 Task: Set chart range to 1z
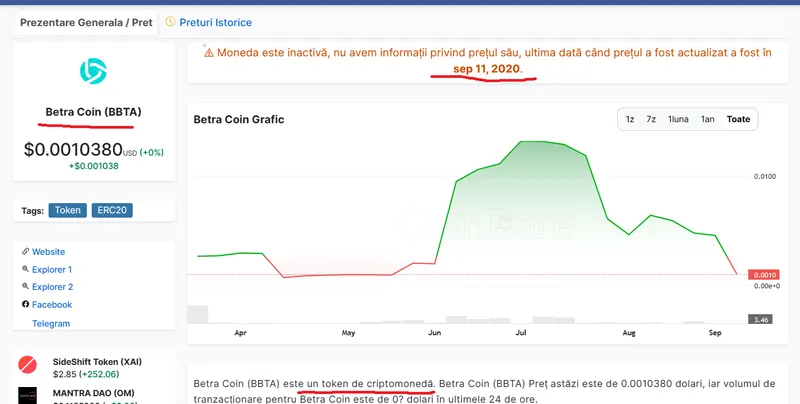(630, 119)
